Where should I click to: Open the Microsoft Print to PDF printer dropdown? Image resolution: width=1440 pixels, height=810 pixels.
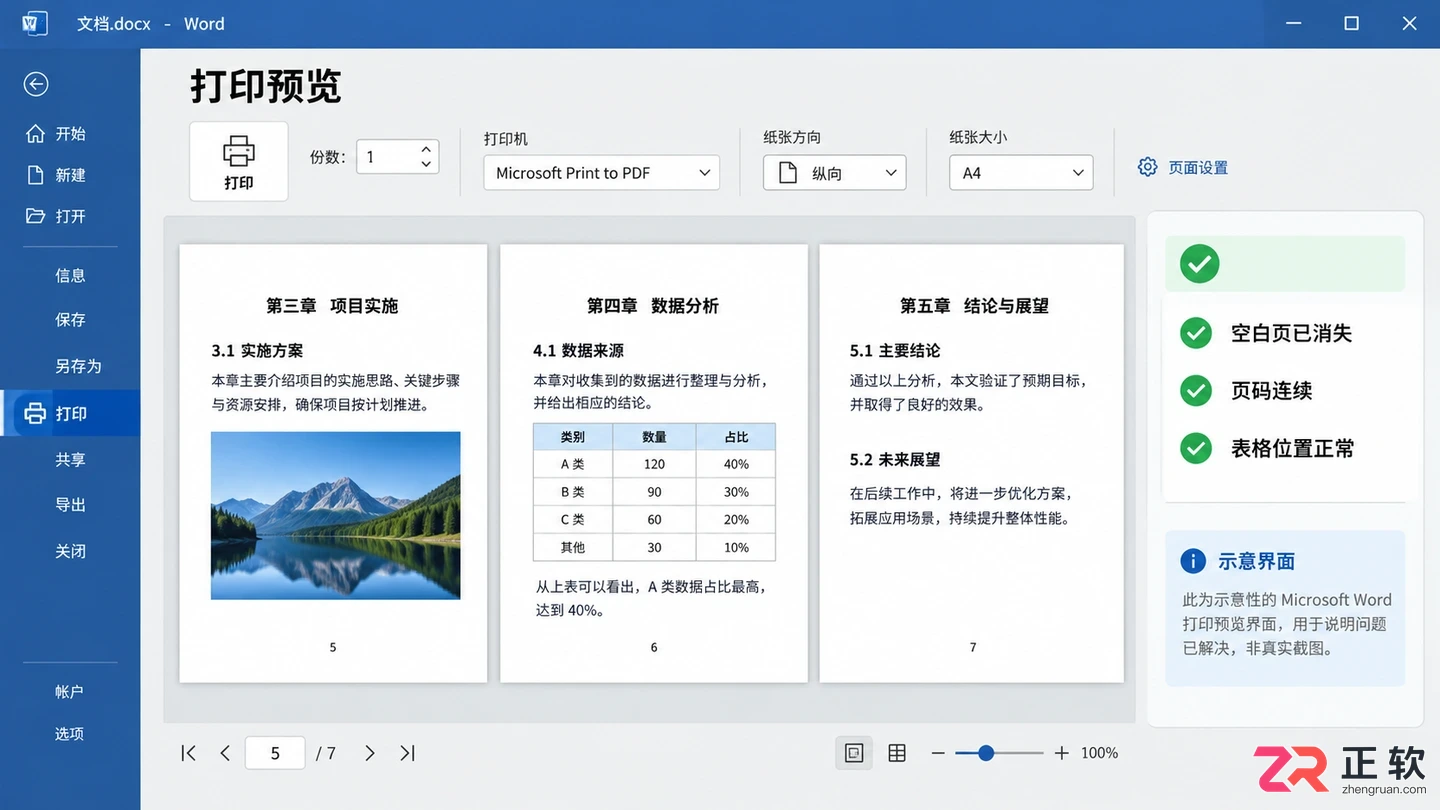pos(601,173)
